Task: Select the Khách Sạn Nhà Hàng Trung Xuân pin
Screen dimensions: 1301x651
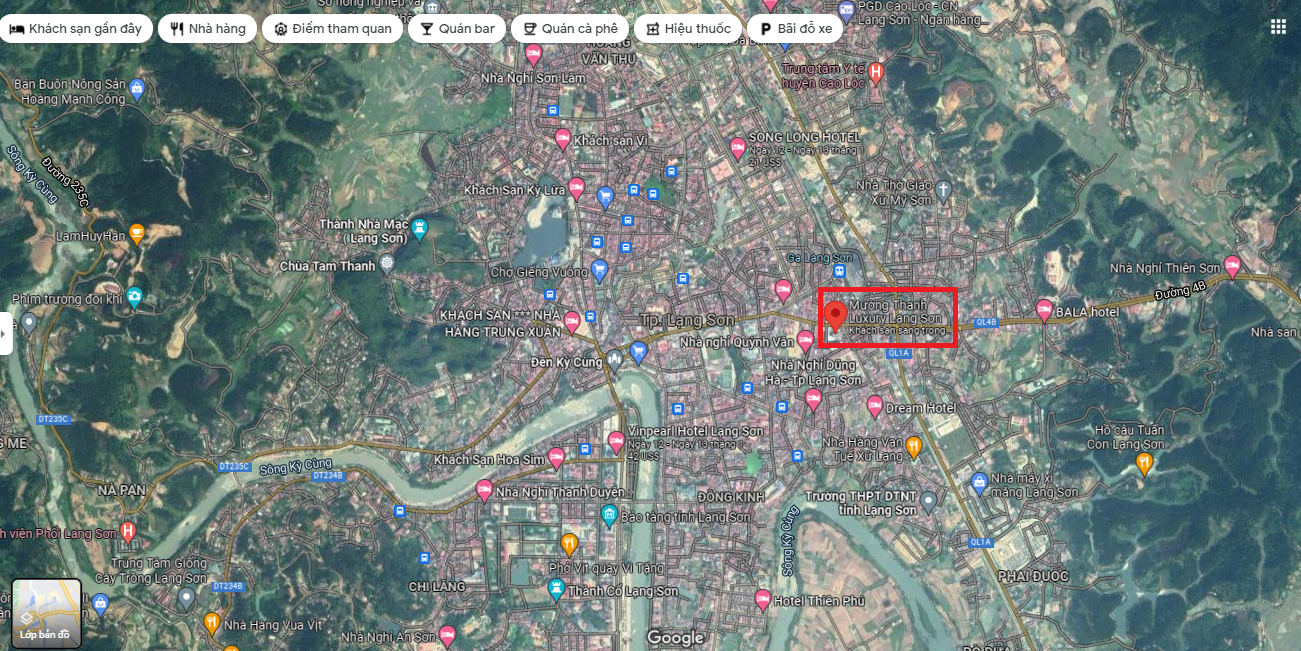Action: click(x=572, y=321)
